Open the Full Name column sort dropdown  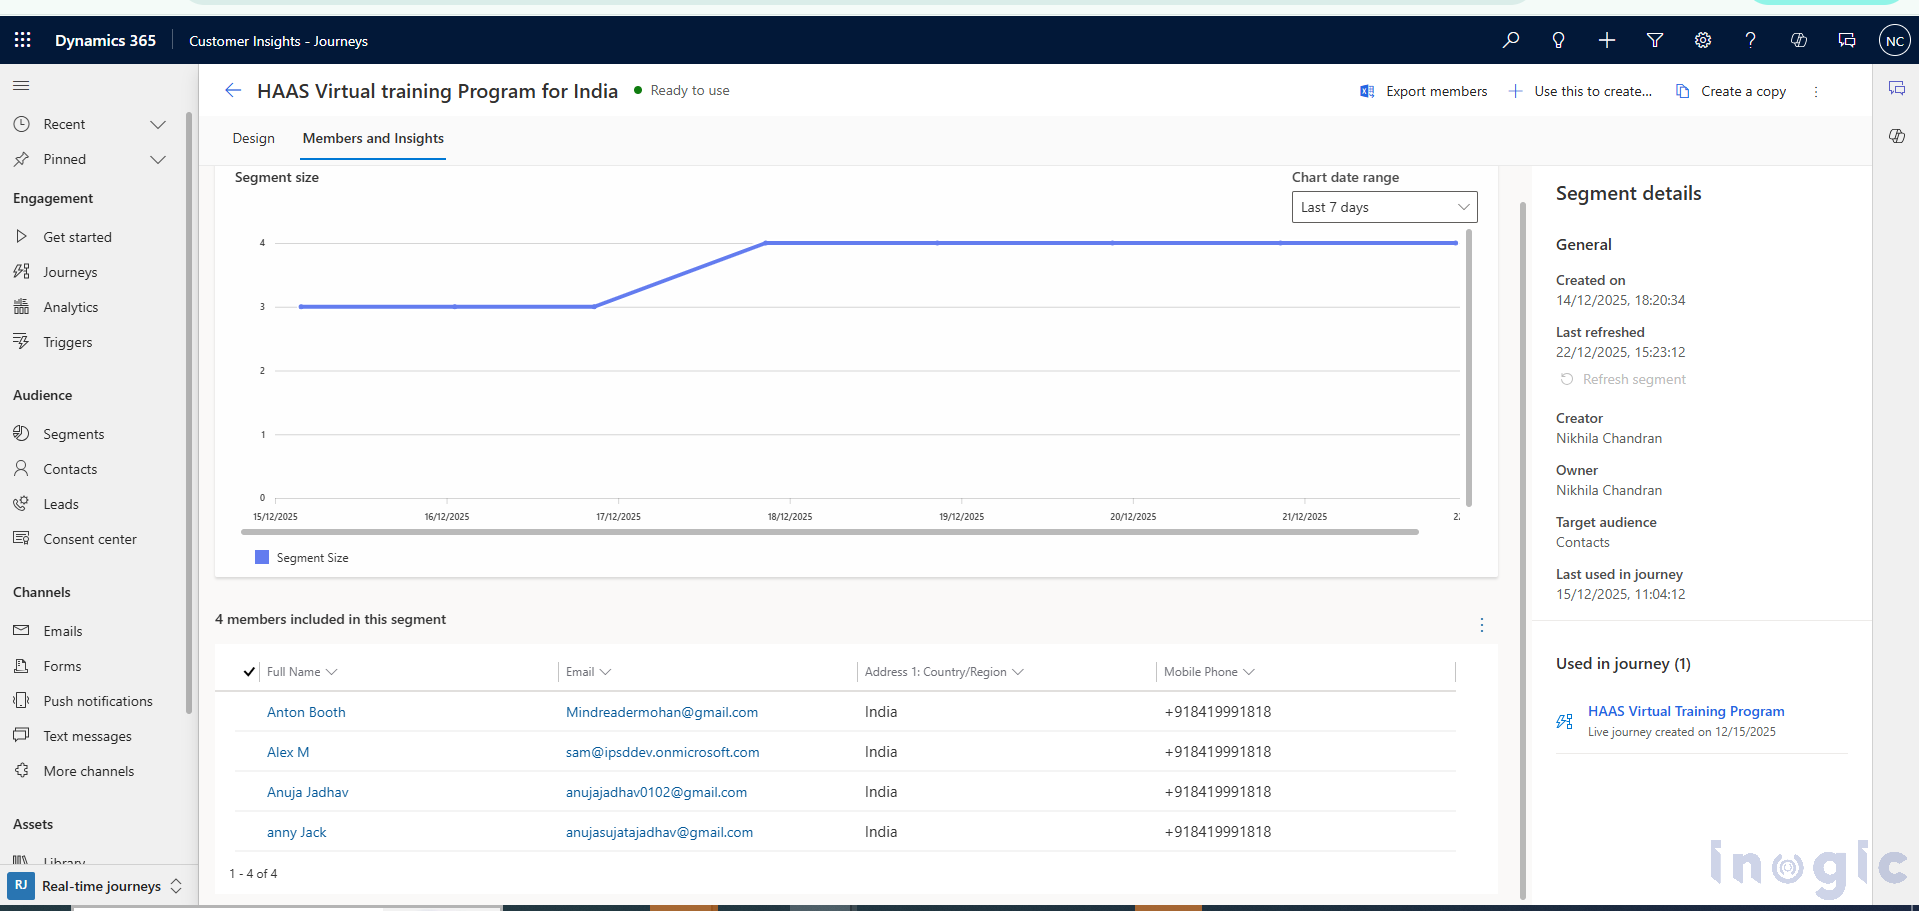tap(332, 671)
